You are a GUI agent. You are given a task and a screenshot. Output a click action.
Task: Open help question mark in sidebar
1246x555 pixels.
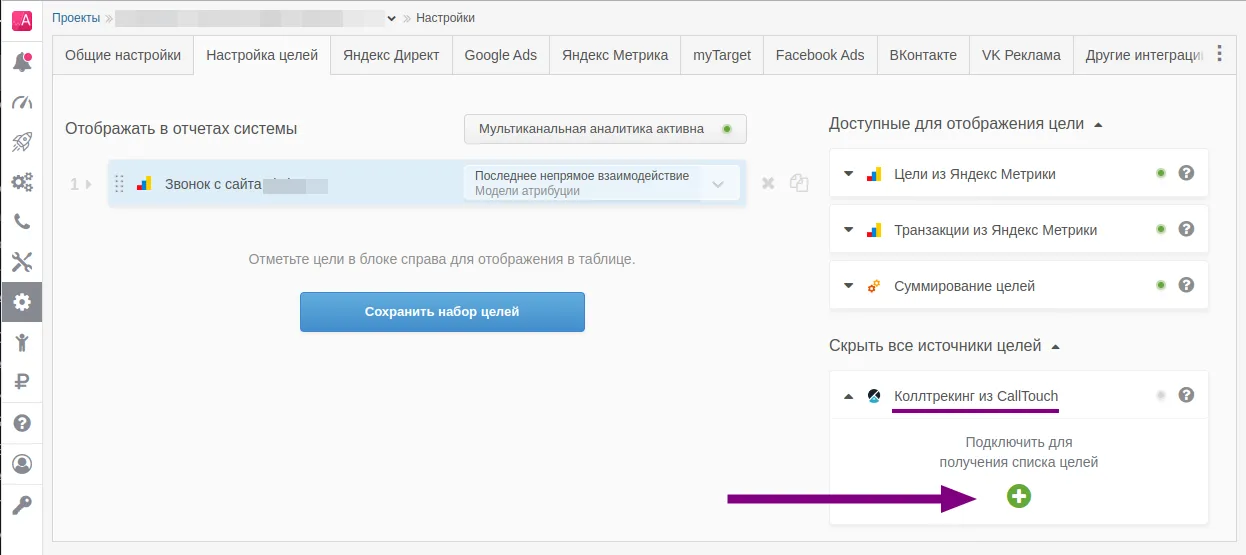point(21,423)
